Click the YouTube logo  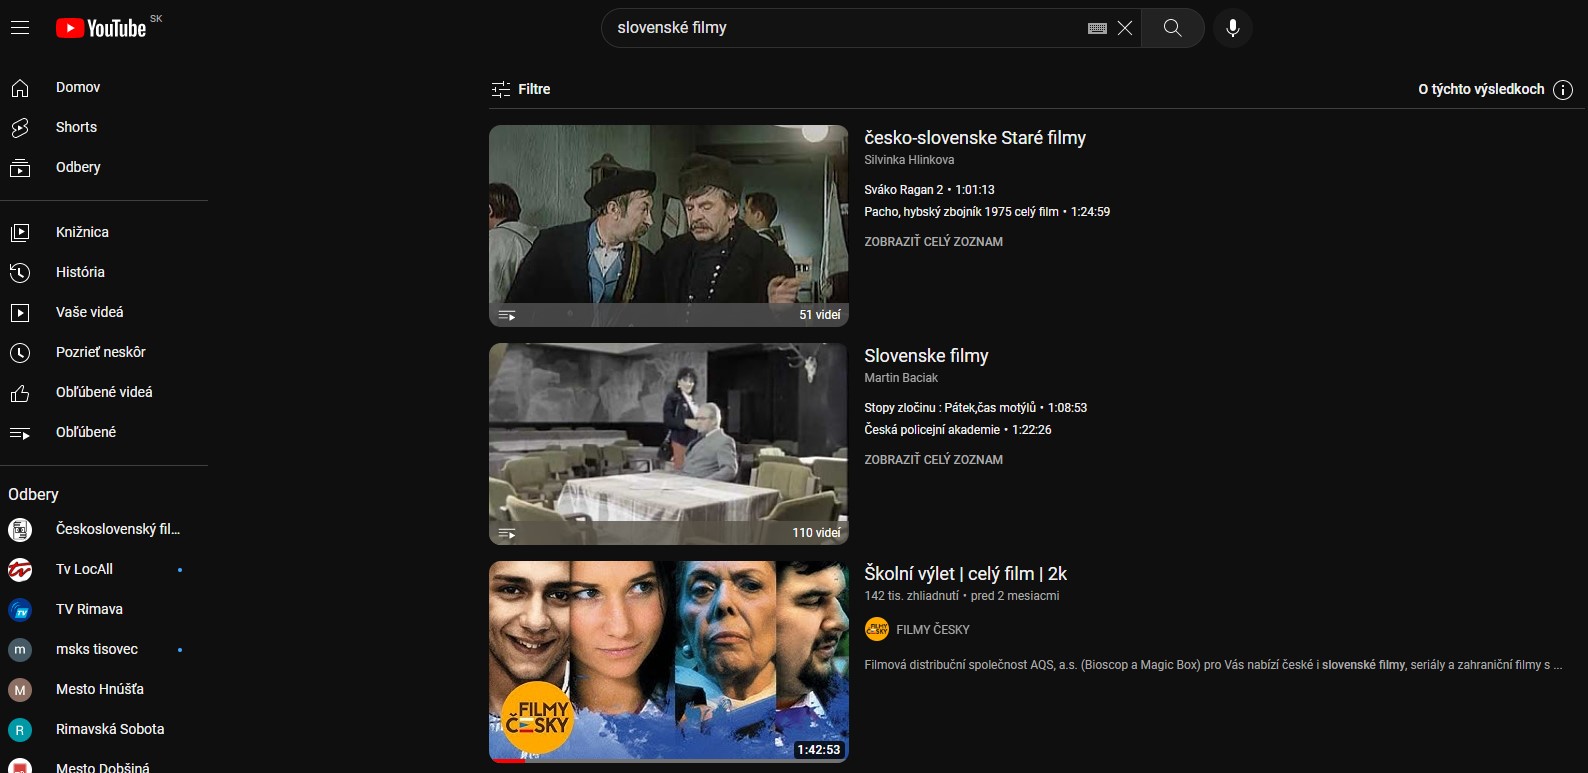(102, 28)
